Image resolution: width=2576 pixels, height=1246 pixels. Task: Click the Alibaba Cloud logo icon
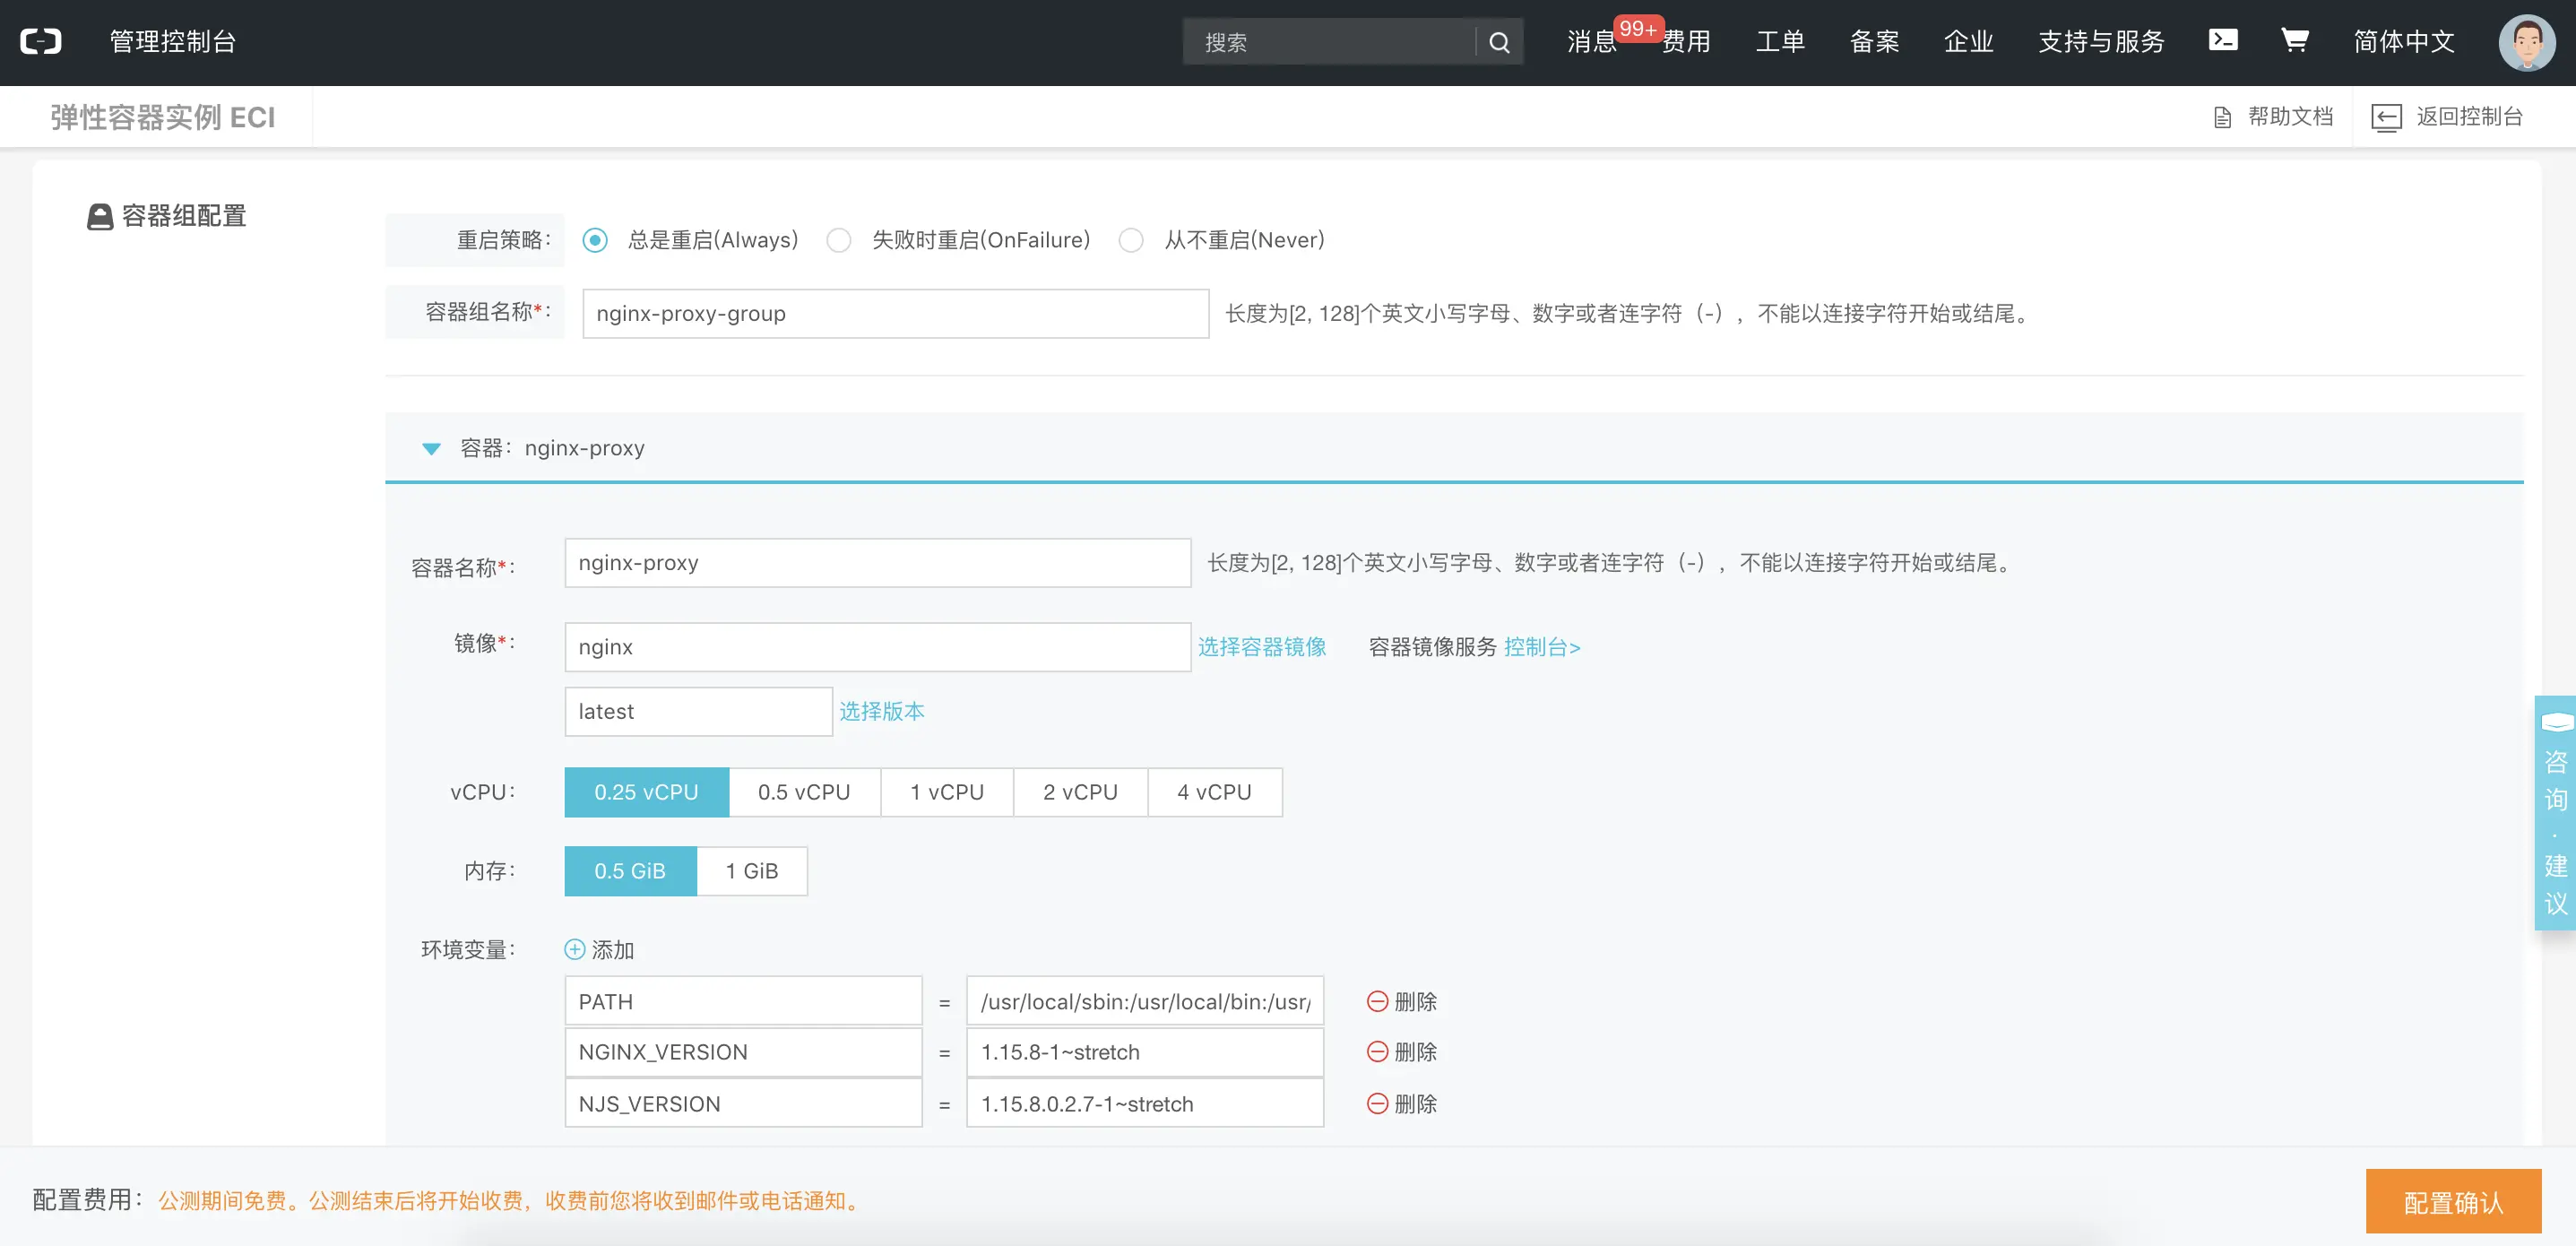(x=41, y=41)
